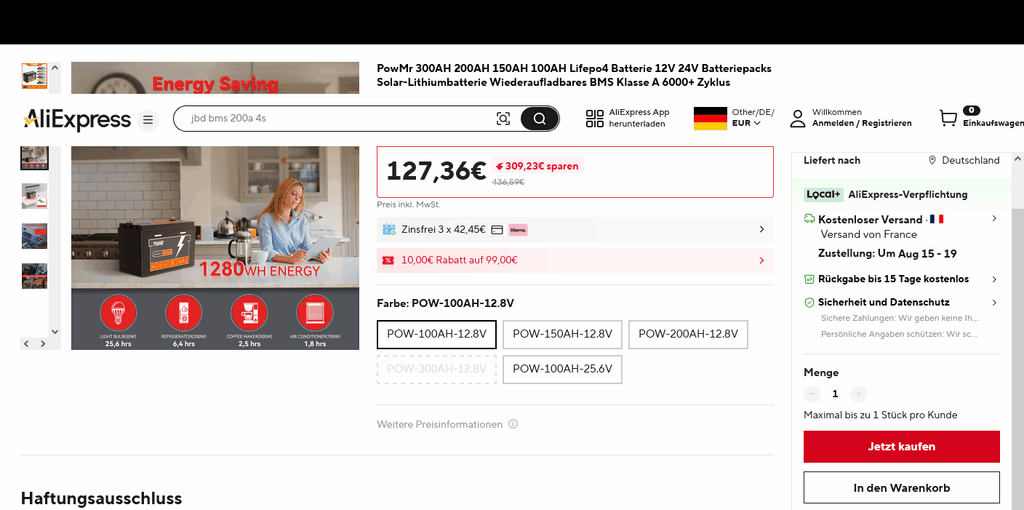This screenshot has width=1024, height=510.
Task: Open the AliExpress home logo
Action: (x=76, y=120)
